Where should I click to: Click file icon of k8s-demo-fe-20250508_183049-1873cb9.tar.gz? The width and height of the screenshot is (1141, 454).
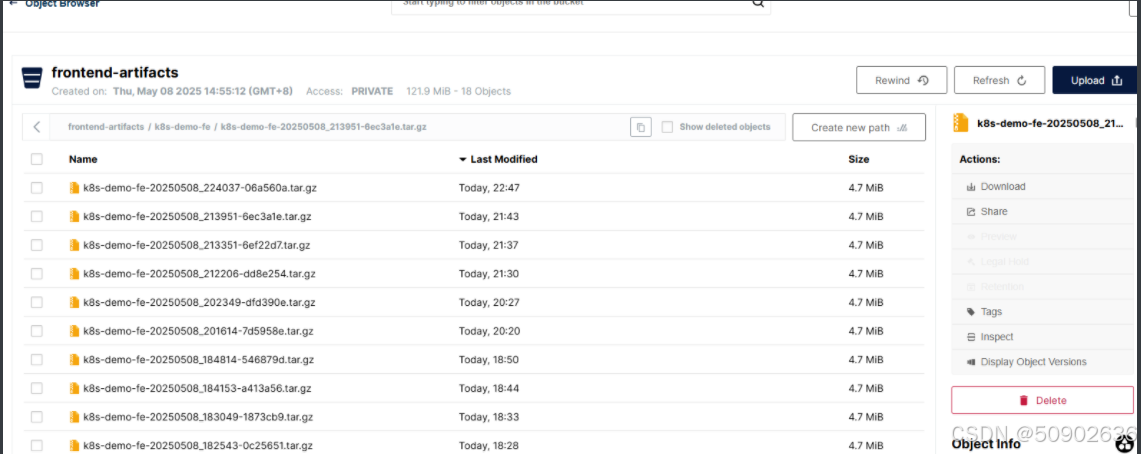pyautogui.click(x=74, y=417)
